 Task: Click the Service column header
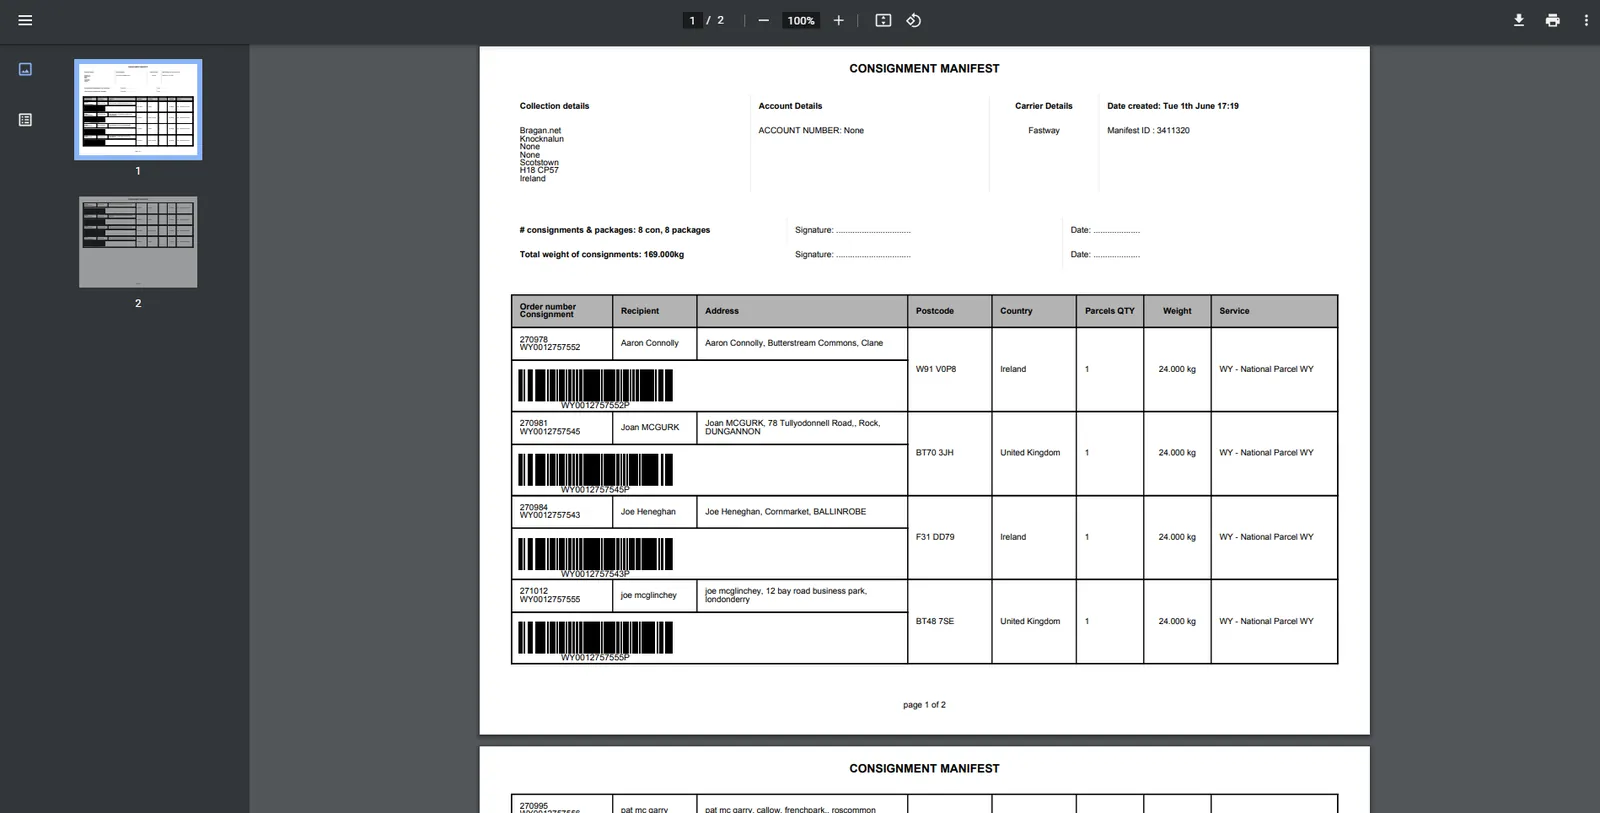tap(1274, 311)
